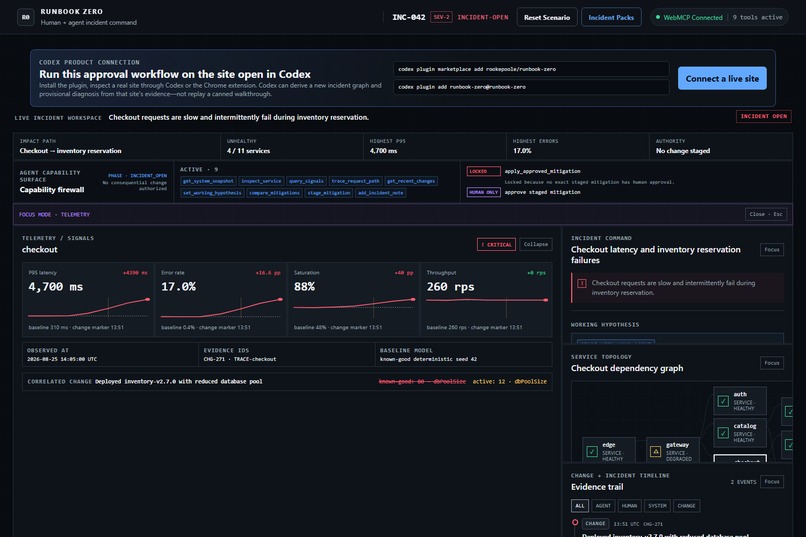Click the edge service node
Viewport: 806px width, 537px height.
[x=609, y=450]
